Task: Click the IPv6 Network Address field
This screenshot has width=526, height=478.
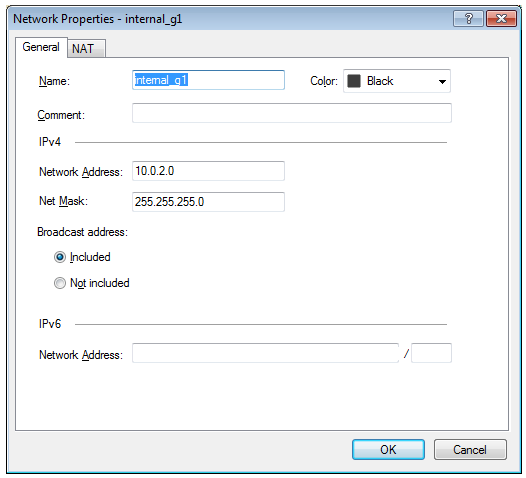Action: coord(265,353)
